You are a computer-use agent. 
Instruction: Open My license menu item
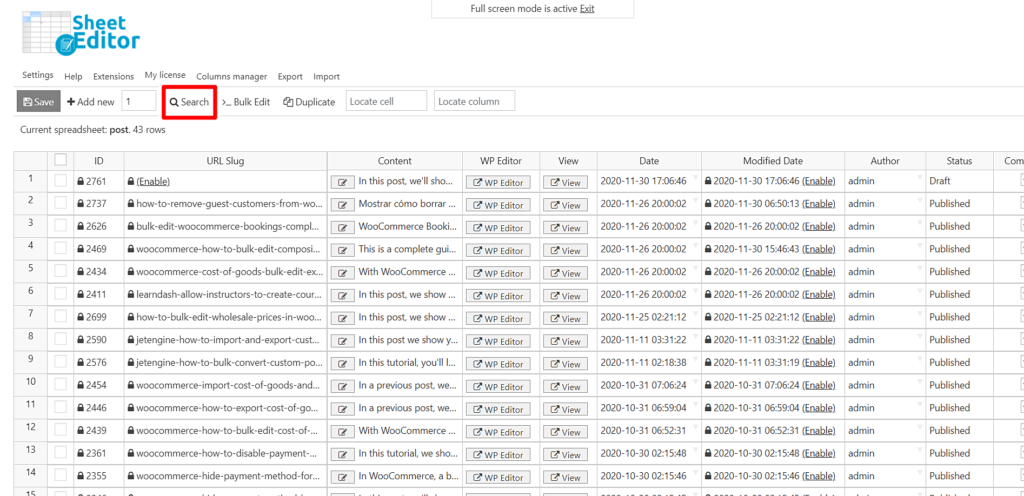[165, 75]
